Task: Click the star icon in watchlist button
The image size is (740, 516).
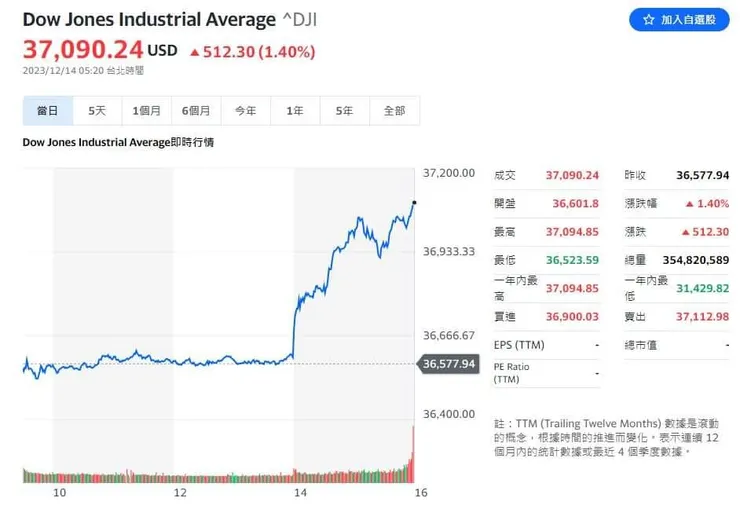Action: coord(648,20)
